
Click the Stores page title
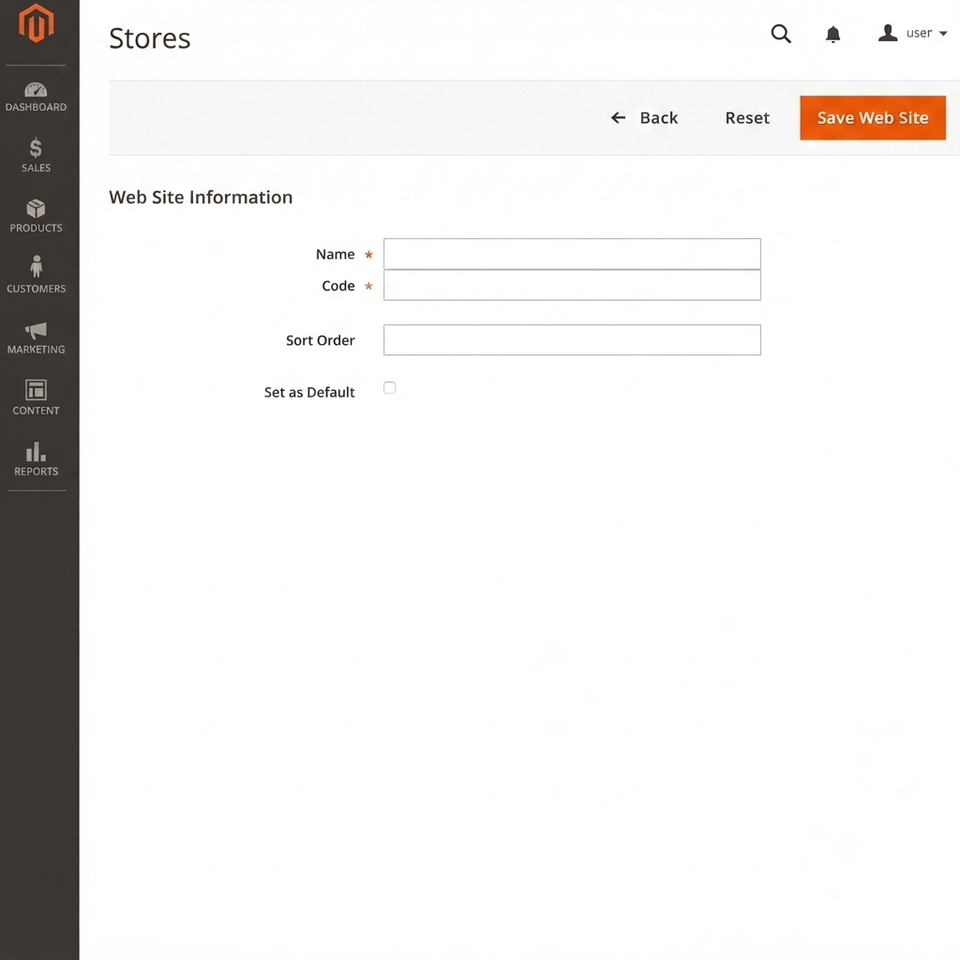point(150,38)
